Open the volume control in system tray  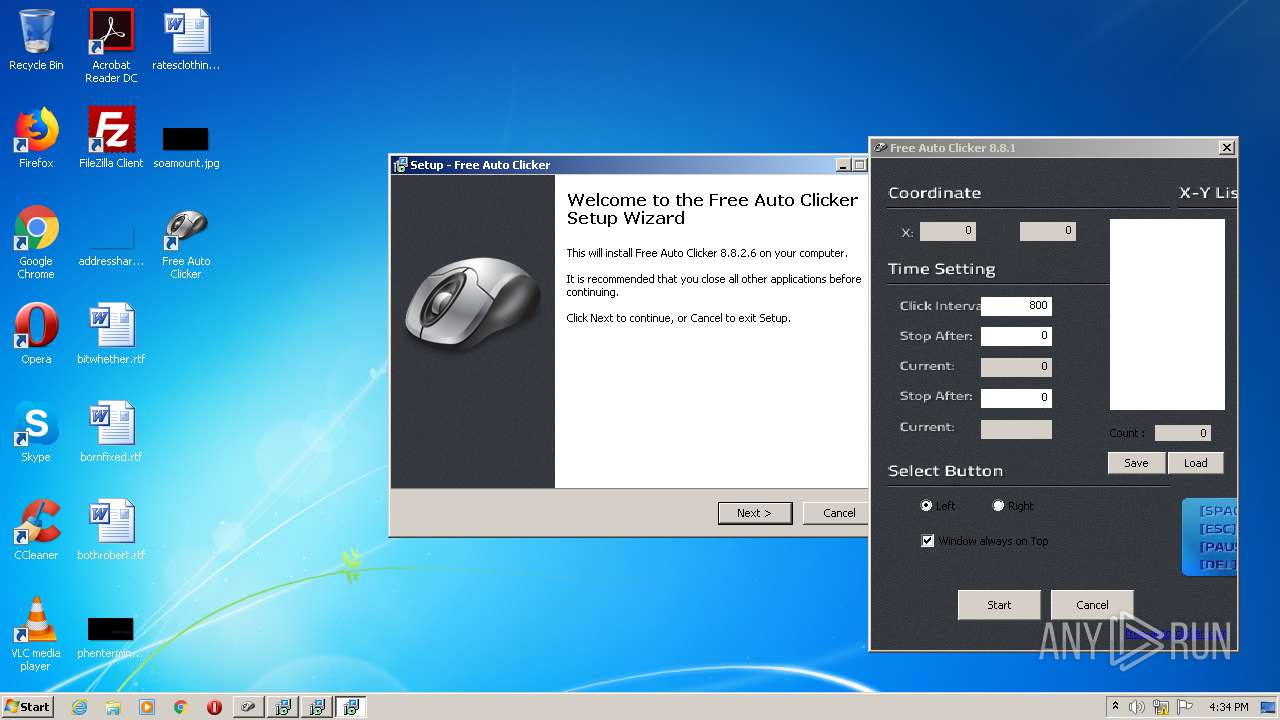point(1137,707)
